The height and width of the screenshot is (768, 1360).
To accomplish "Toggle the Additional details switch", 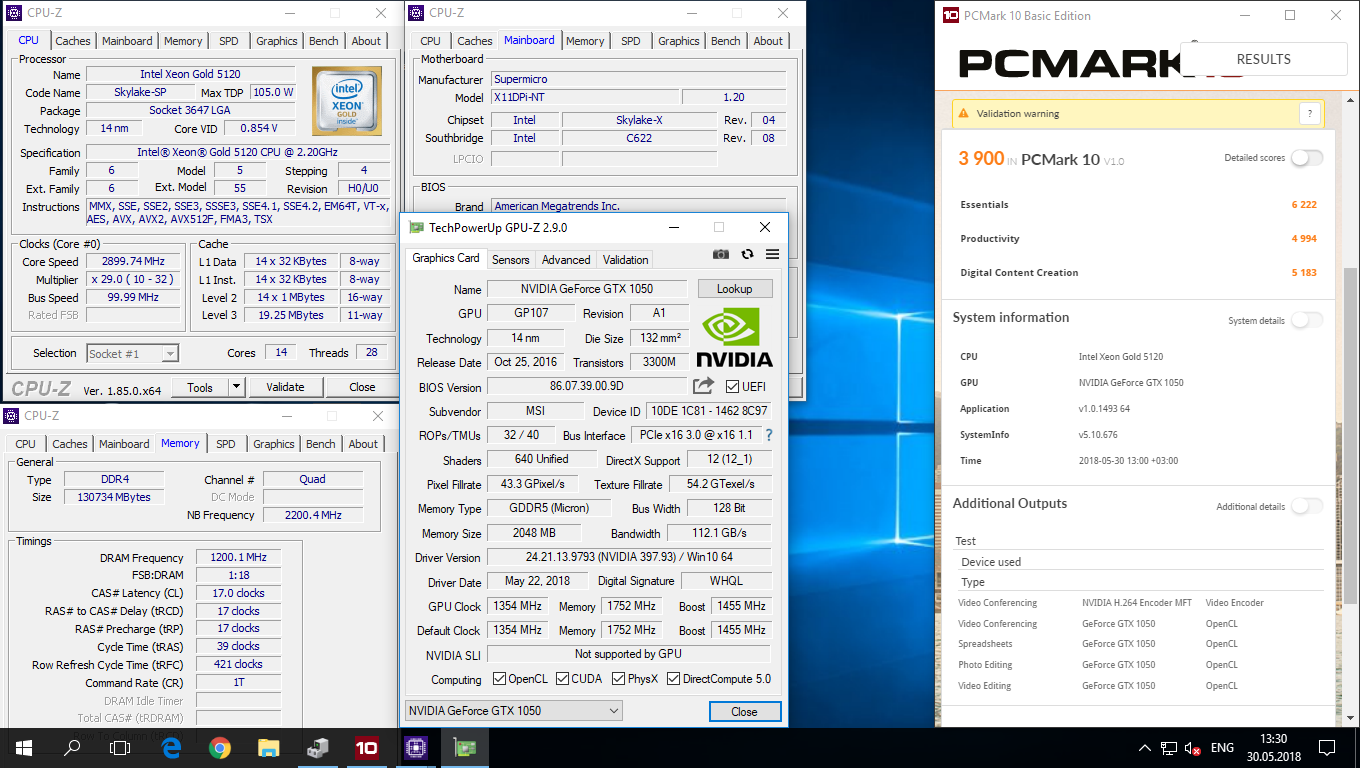I will pos(1307,506).
